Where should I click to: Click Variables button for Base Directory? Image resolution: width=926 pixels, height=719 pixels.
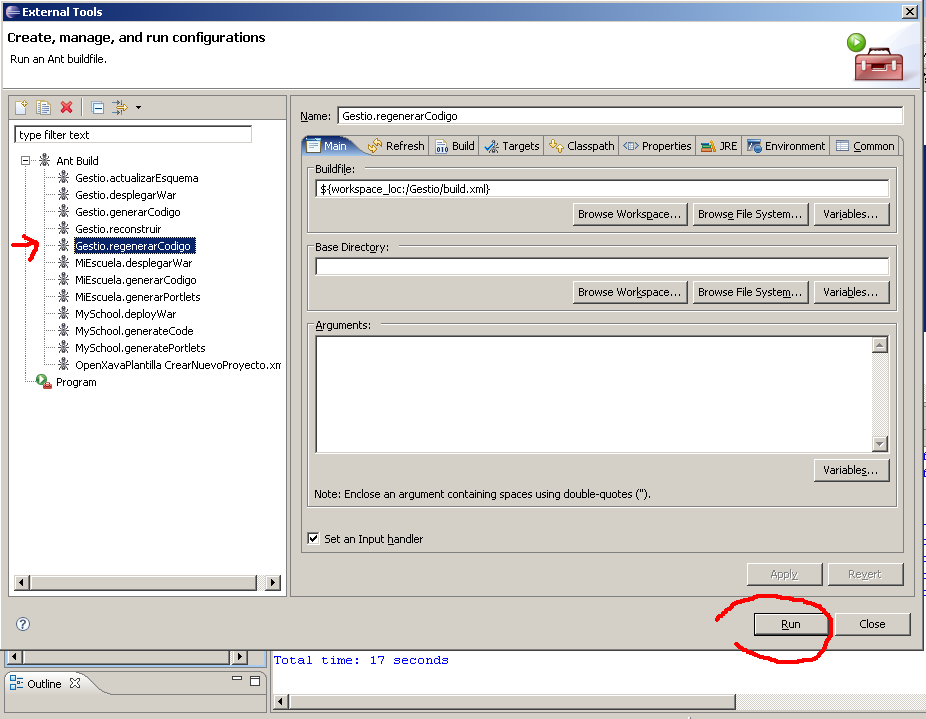851,292
